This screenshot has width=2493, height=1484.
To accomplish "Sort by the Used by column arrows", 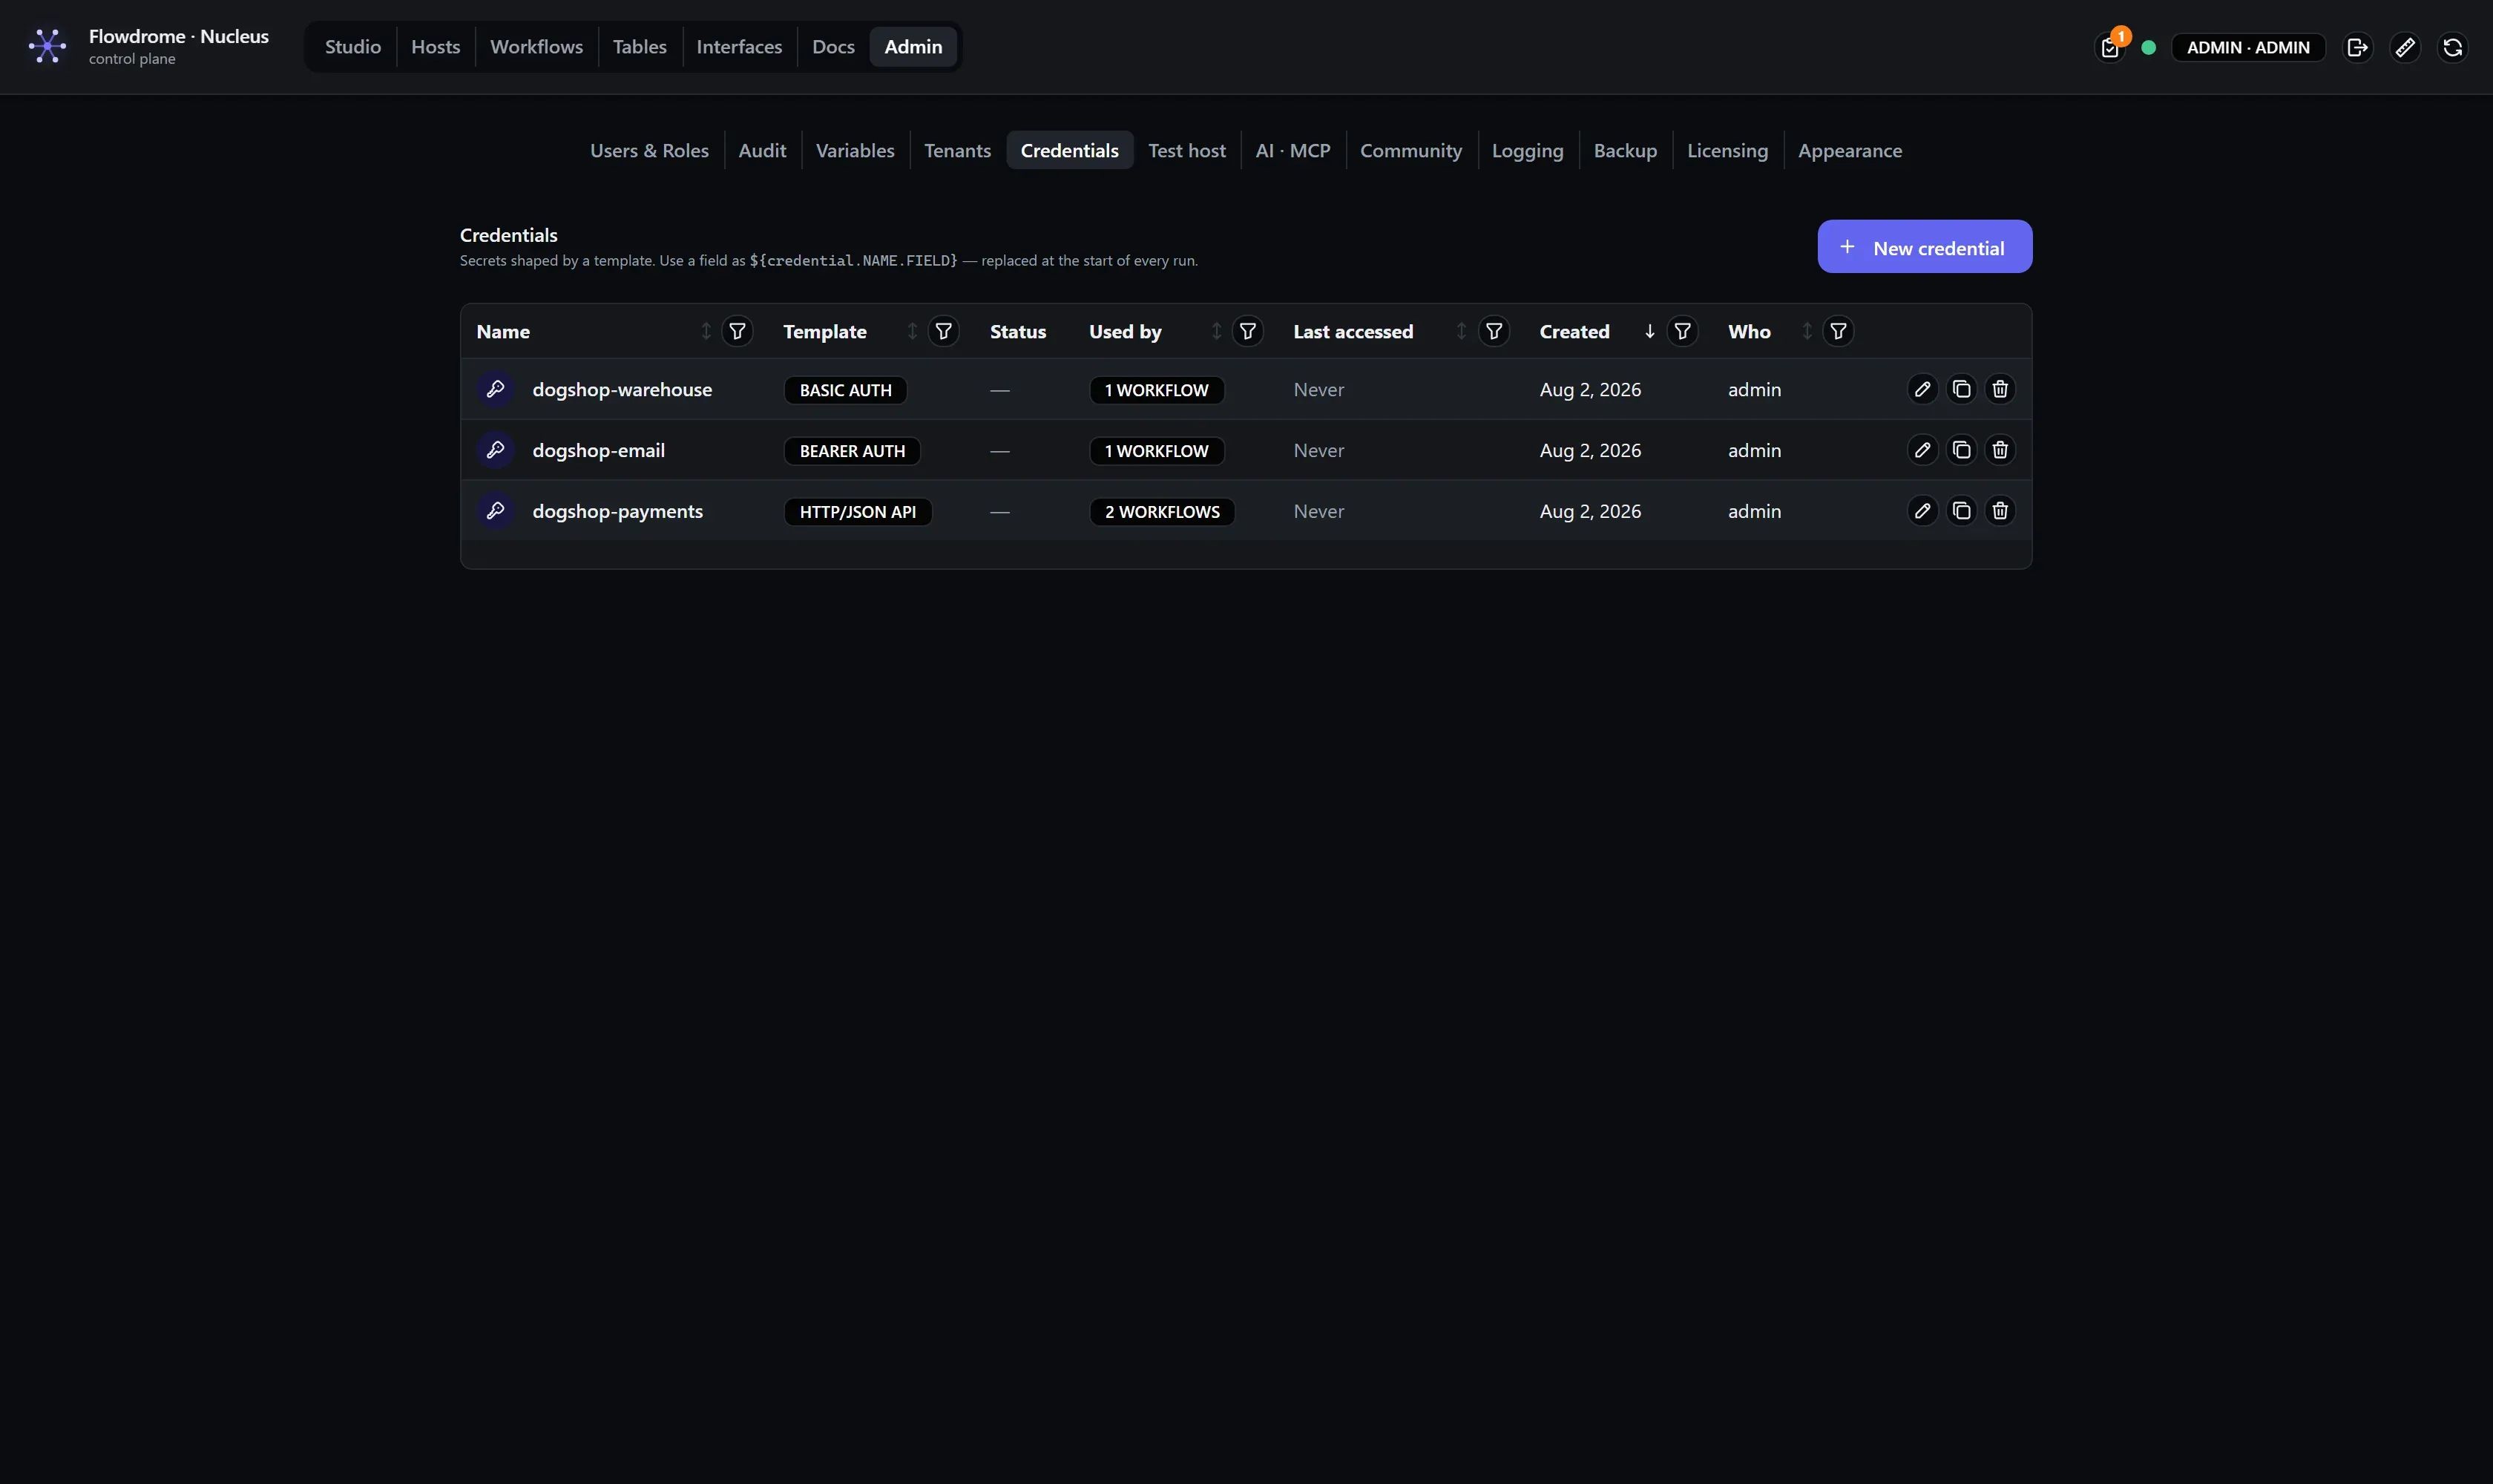I will (1216, 331).
